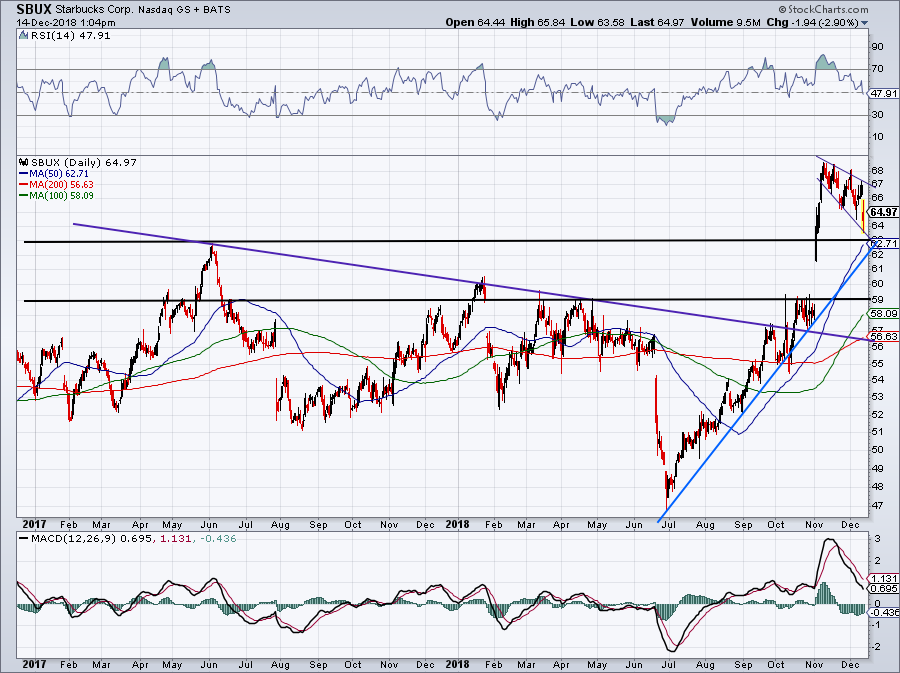
Task: Click the 47 label on the price axis
Action: pos(878,506)
